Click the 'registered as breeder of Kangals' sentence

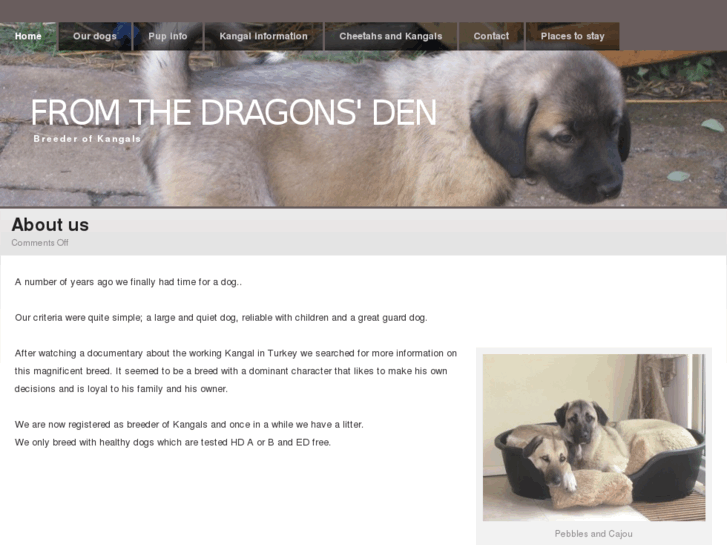(189, 424)
